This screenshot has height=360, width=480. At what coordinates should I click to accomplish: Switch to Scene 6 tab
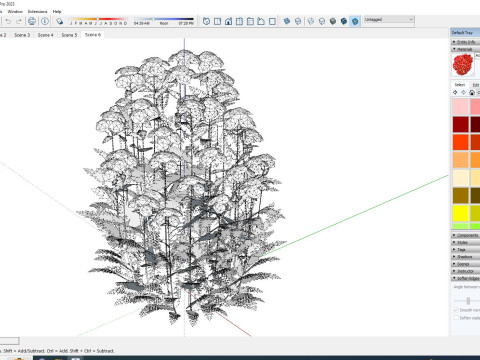[x=93, y=35]
